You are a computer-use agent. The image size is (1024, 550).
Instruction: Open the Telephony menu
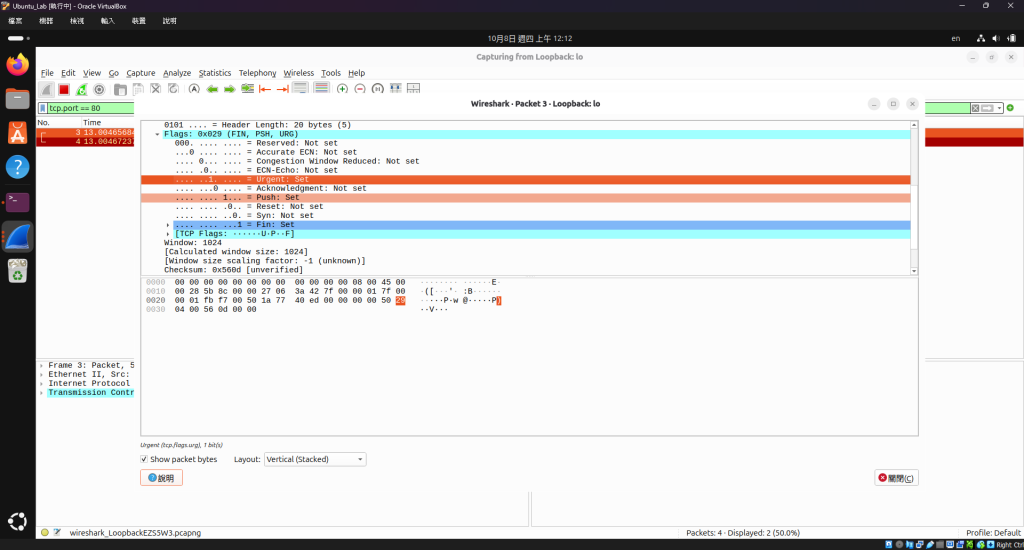pos(257,73)
